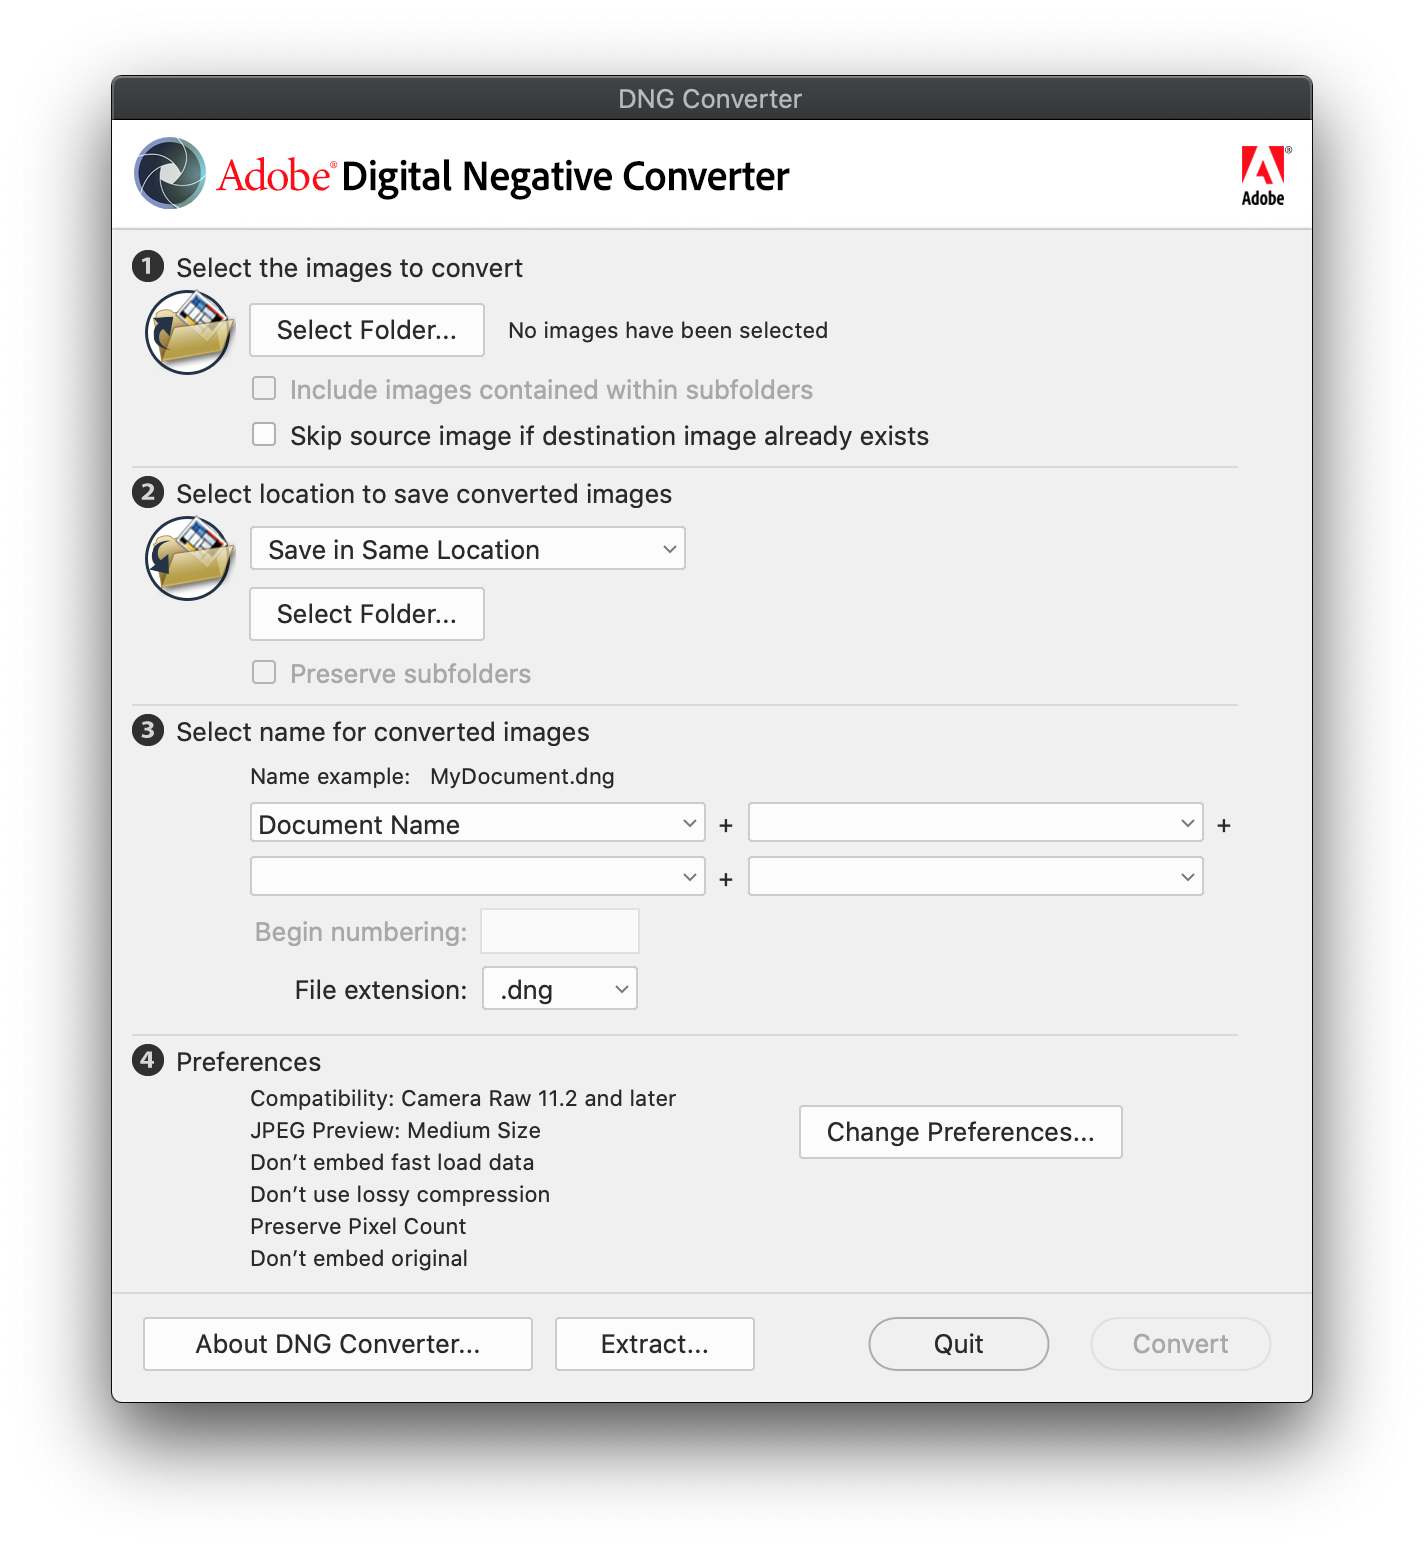The image size is (1424, 1550).
Task: Click the step 3 number badge
Action: (x=148, y=731)
